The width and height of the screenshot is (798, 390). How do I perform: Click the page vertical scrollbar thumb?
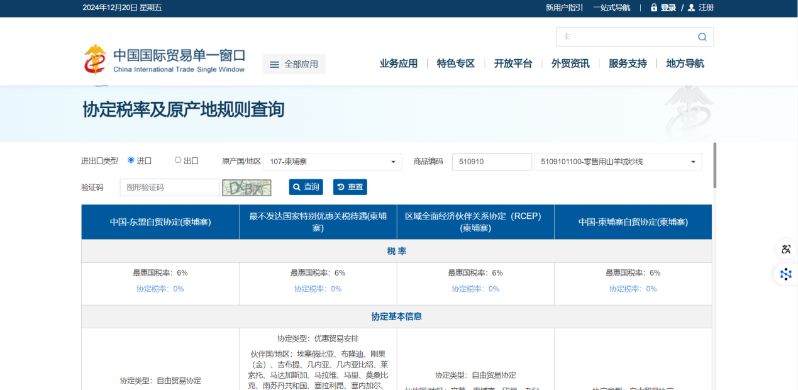(715, 165)
